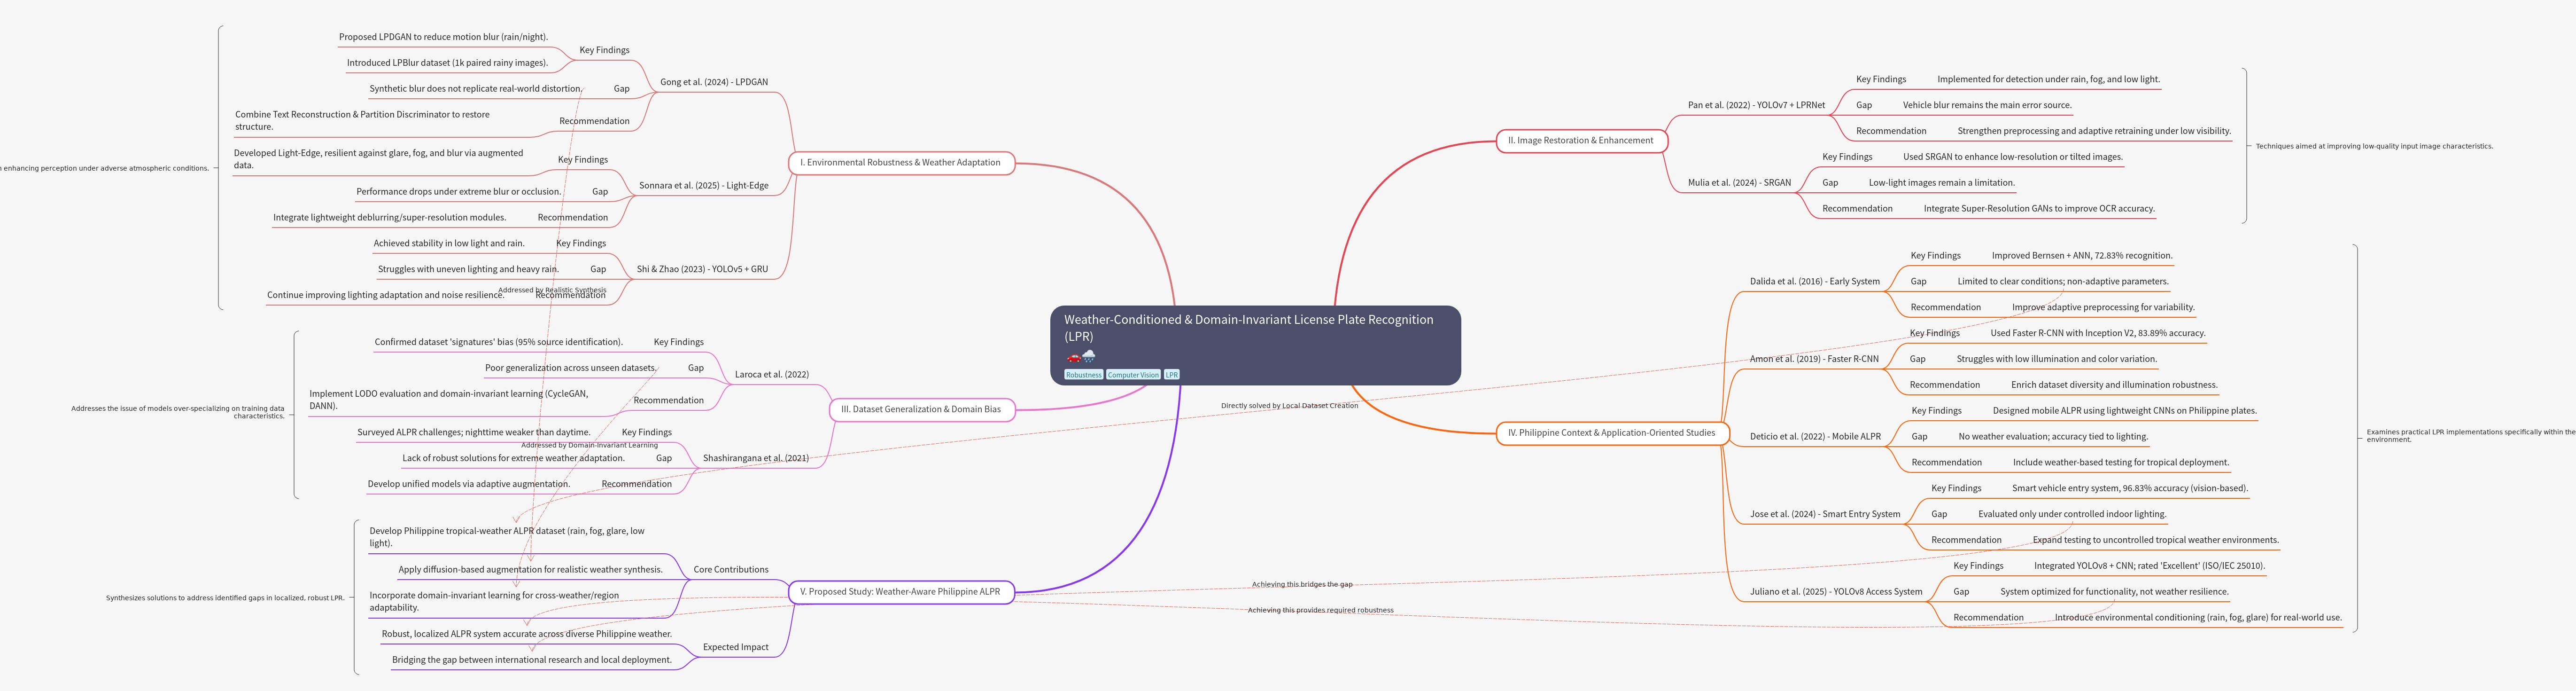
Task: Select the Robustness tag
Action: tap(1083, 375)
